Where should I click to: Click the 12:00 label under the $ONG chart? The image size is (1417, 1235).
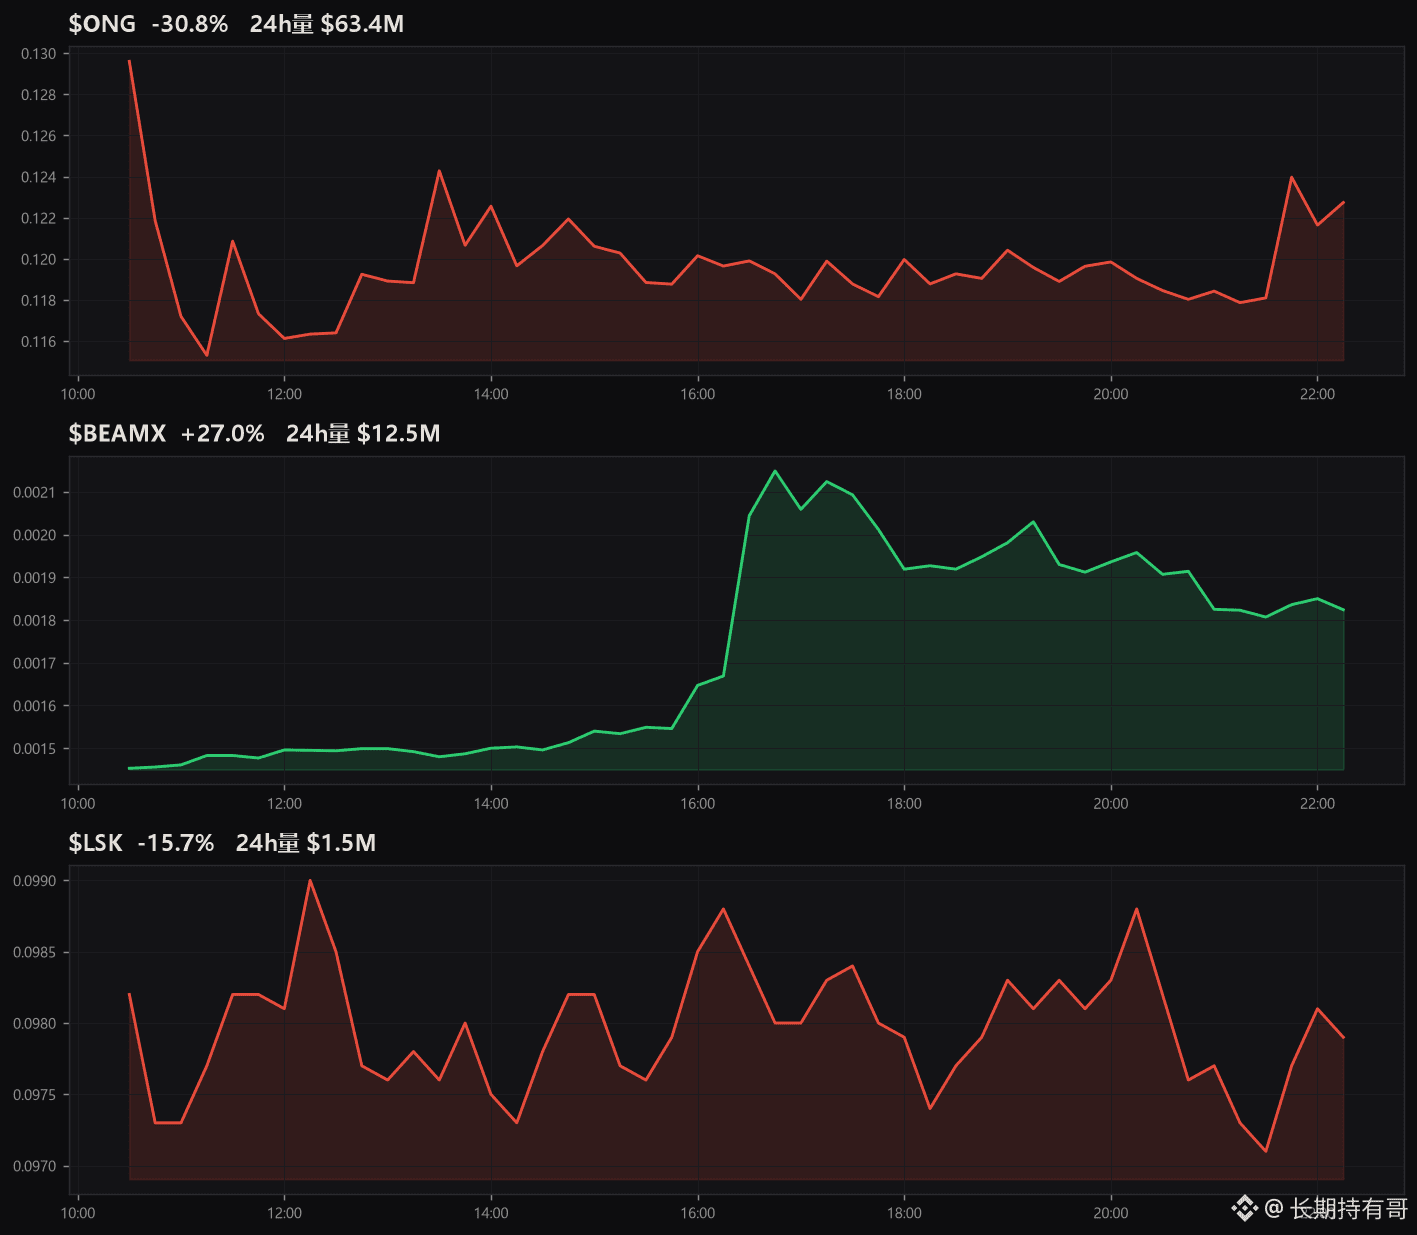click(284, 394)
